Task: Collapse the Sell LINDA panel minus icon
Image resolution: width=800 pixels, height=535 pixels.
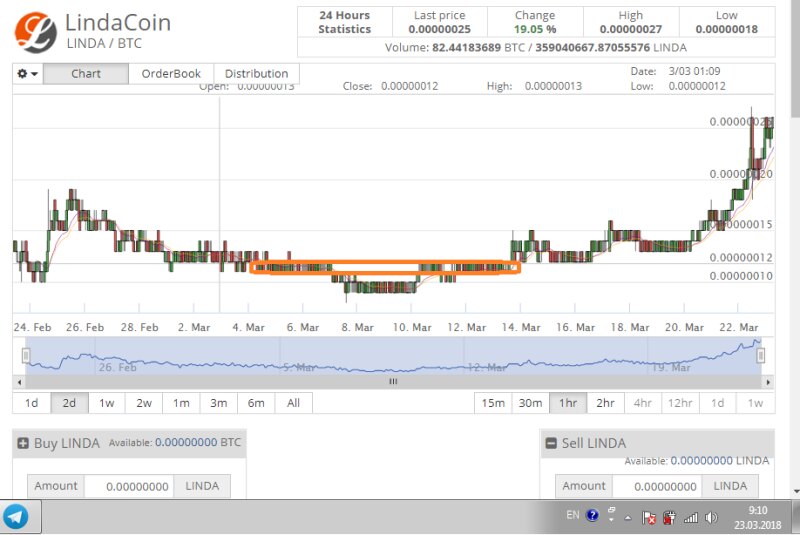Action: pyautogui.click(x=550, y=443)
